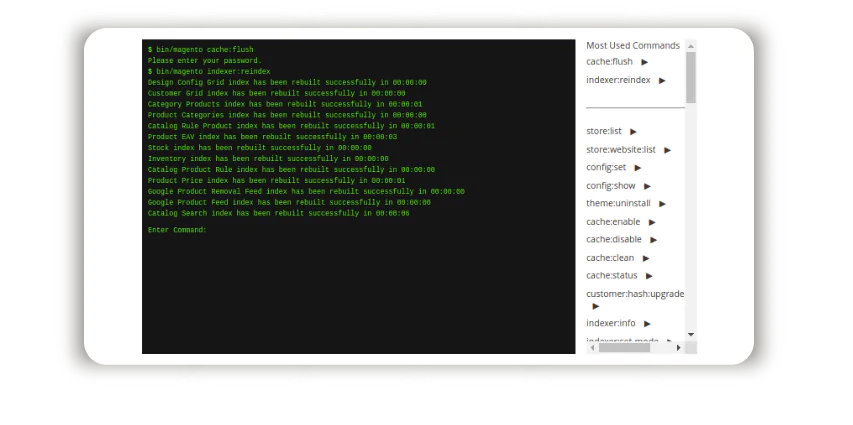Click the vertical scrollbar thumb in commands list

691,77
